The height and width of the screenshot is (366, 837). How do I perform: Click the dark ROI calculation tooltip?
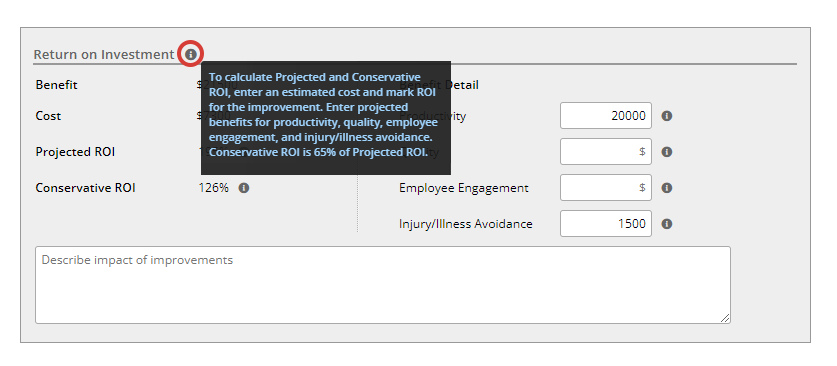click(326, 118)
